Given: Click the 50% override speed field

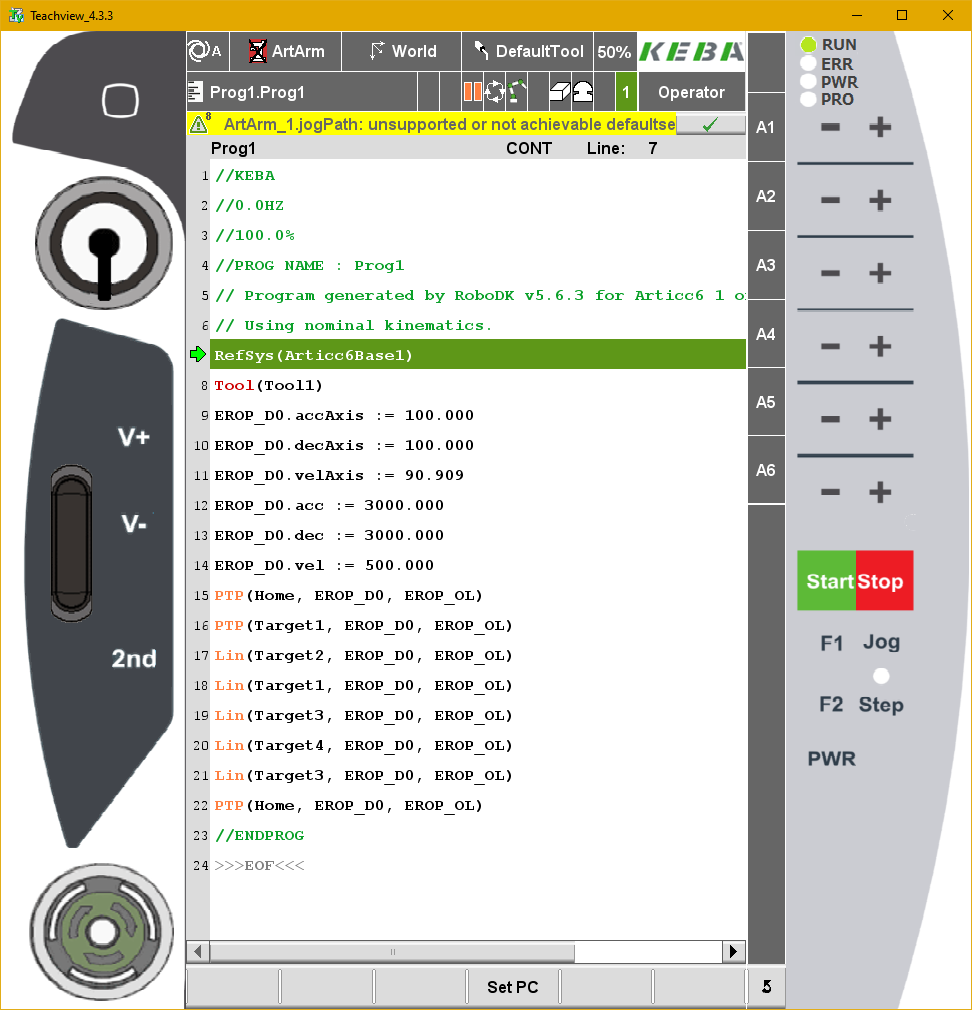Looking at the screenshot, I should click(614, 52).
